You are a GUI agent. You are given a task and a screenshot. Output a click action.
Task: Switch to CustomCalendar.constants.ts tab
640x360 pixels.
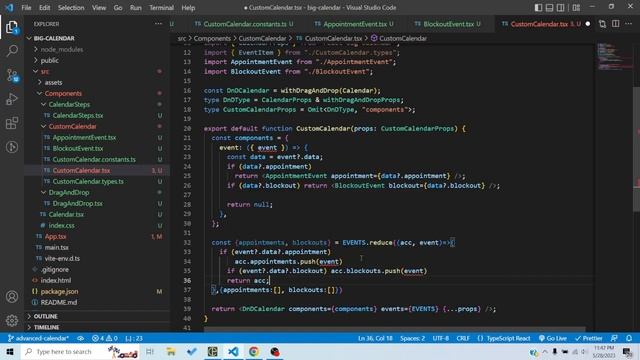244,24
